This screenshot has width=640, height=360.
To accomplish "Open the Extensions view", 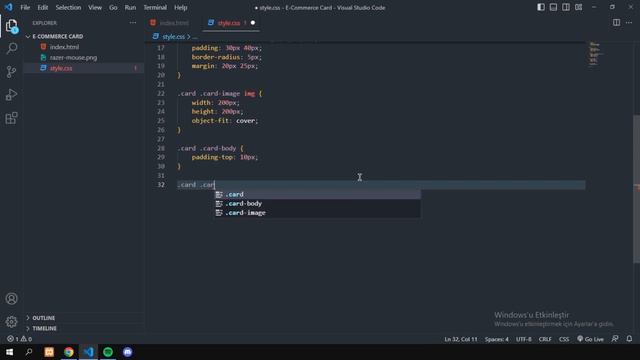I will (11, 118).
